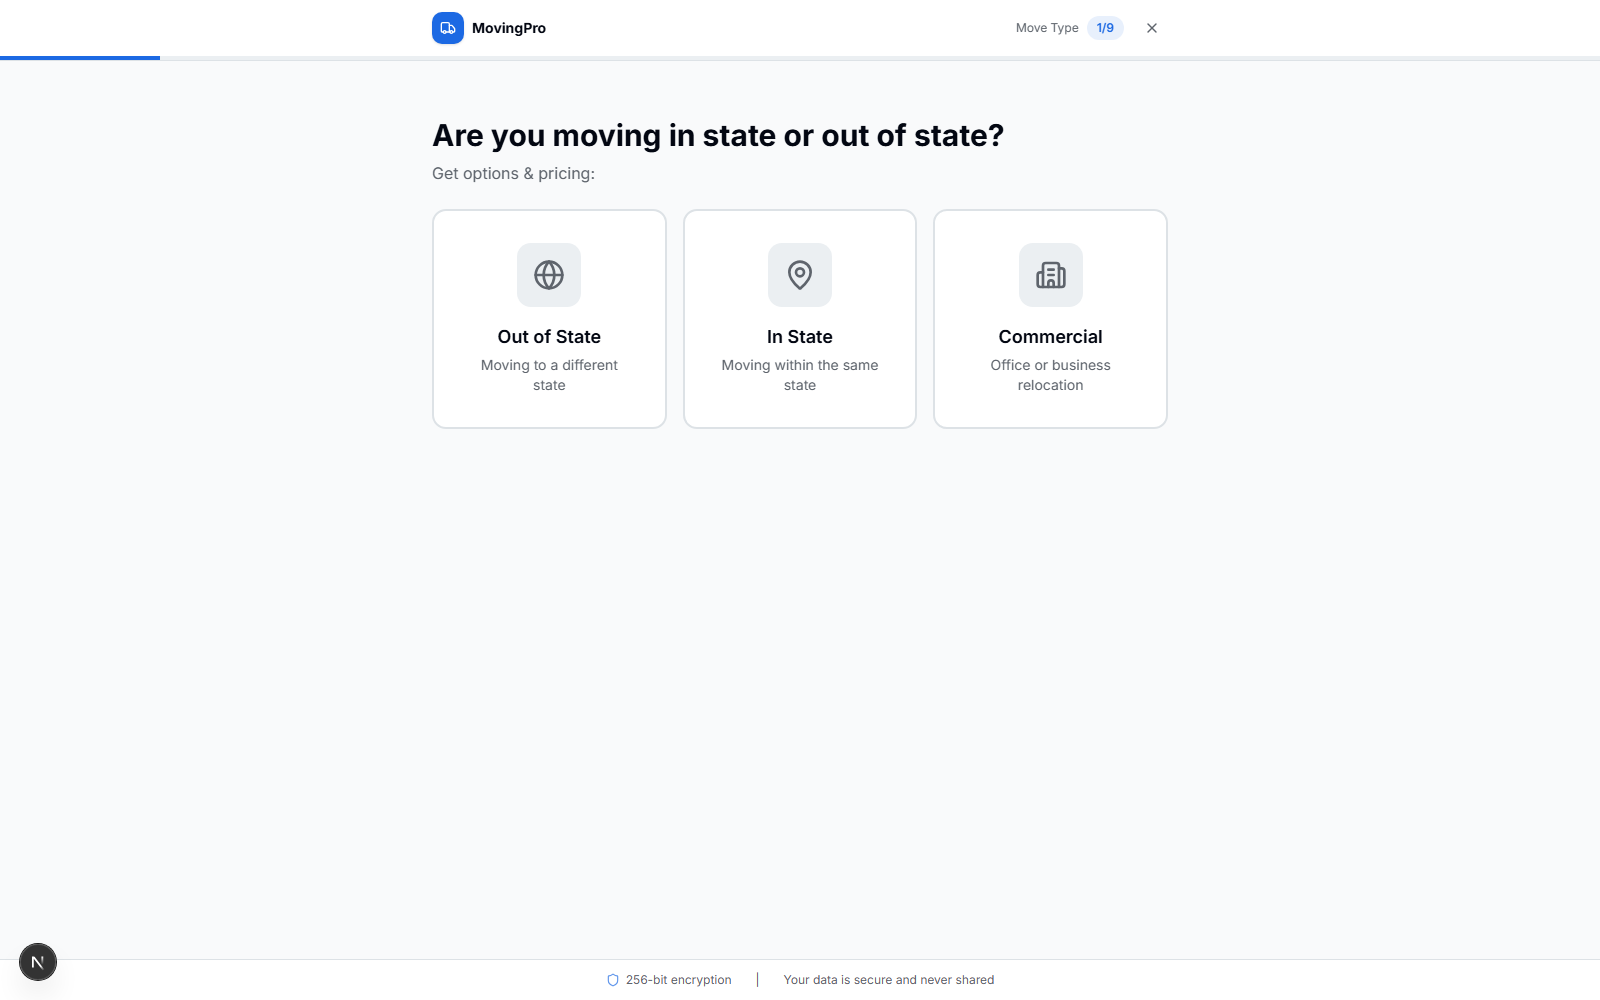Screen dimensions: 1600x1000
Task: Click the blue progress bar at top
Action: coord(80,58)
